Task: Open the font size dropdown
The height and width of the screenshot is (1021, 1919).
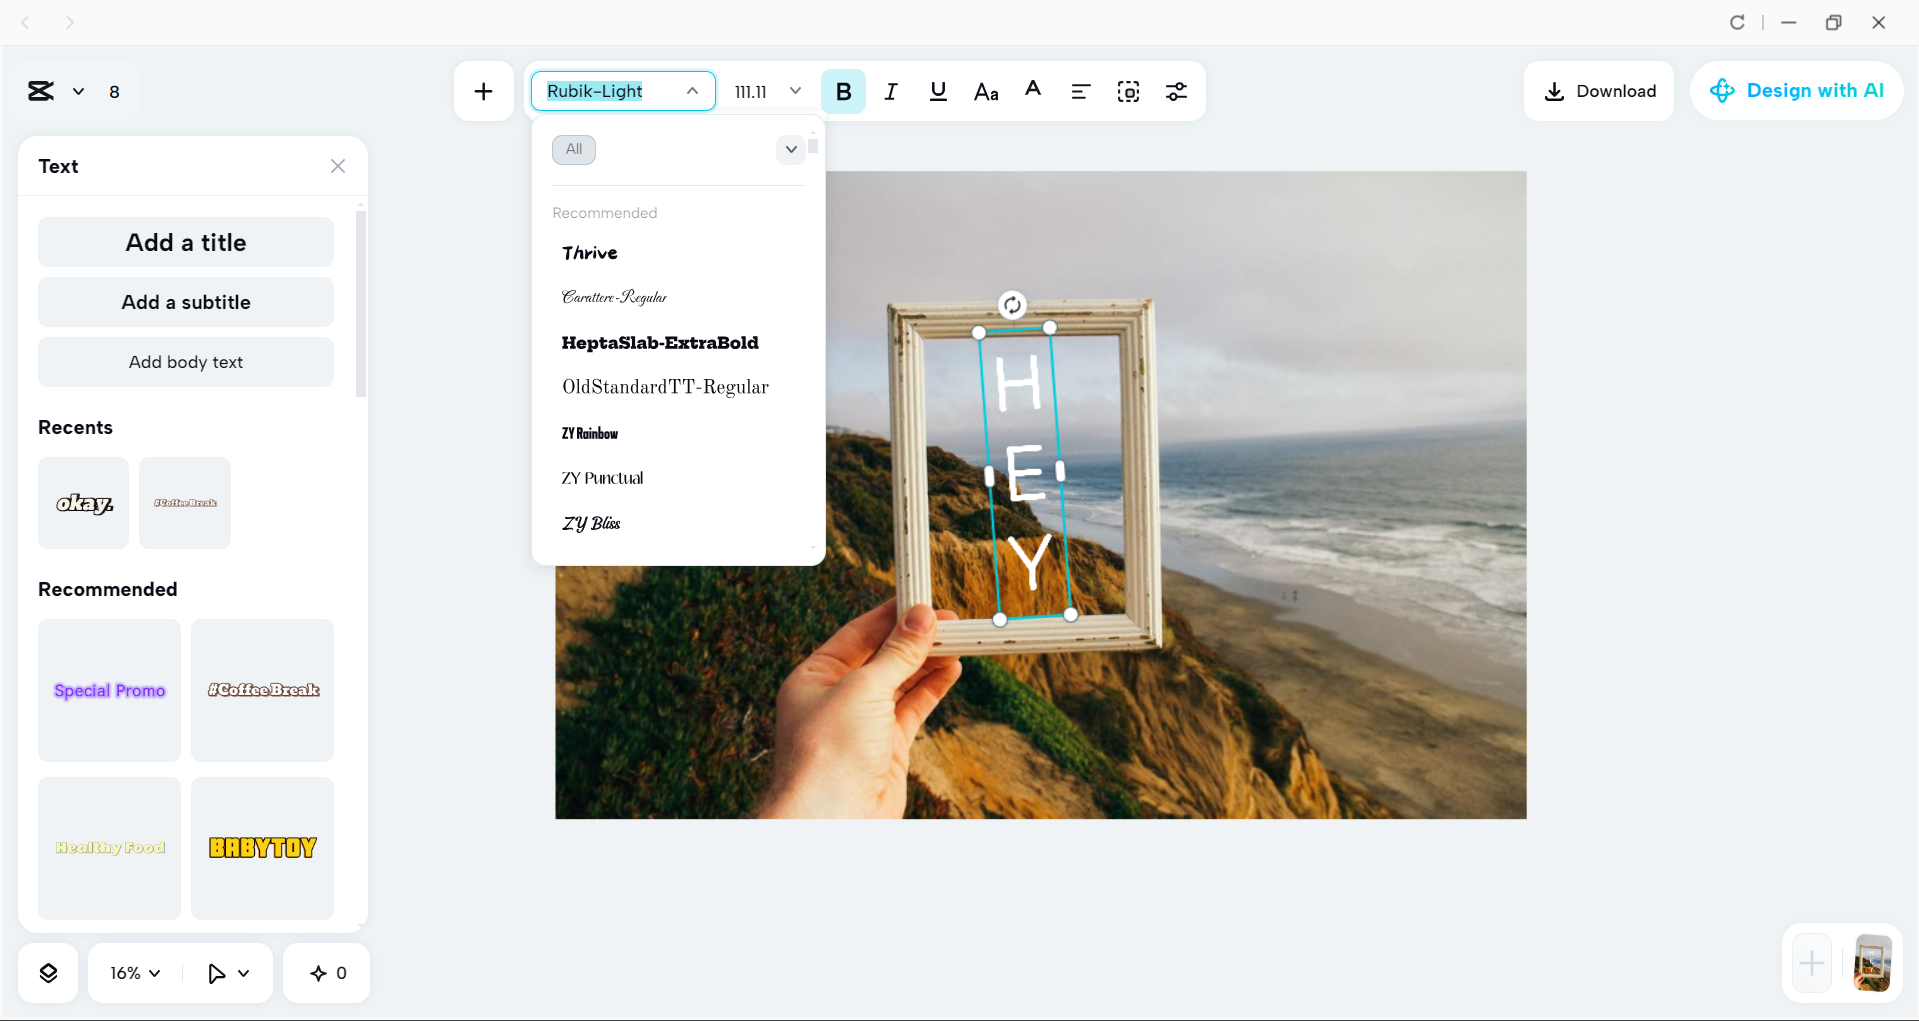Action: coord(795,91)
